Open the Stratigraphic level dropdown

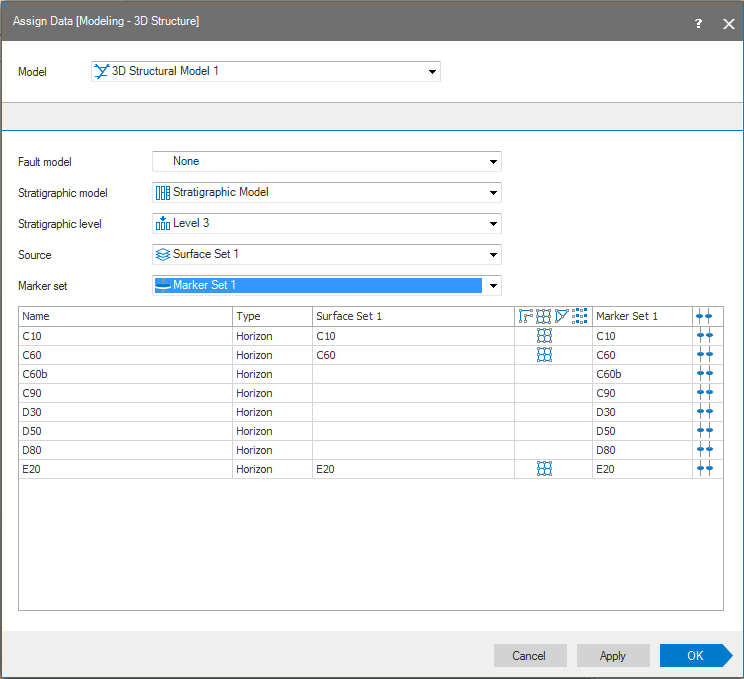493,224
